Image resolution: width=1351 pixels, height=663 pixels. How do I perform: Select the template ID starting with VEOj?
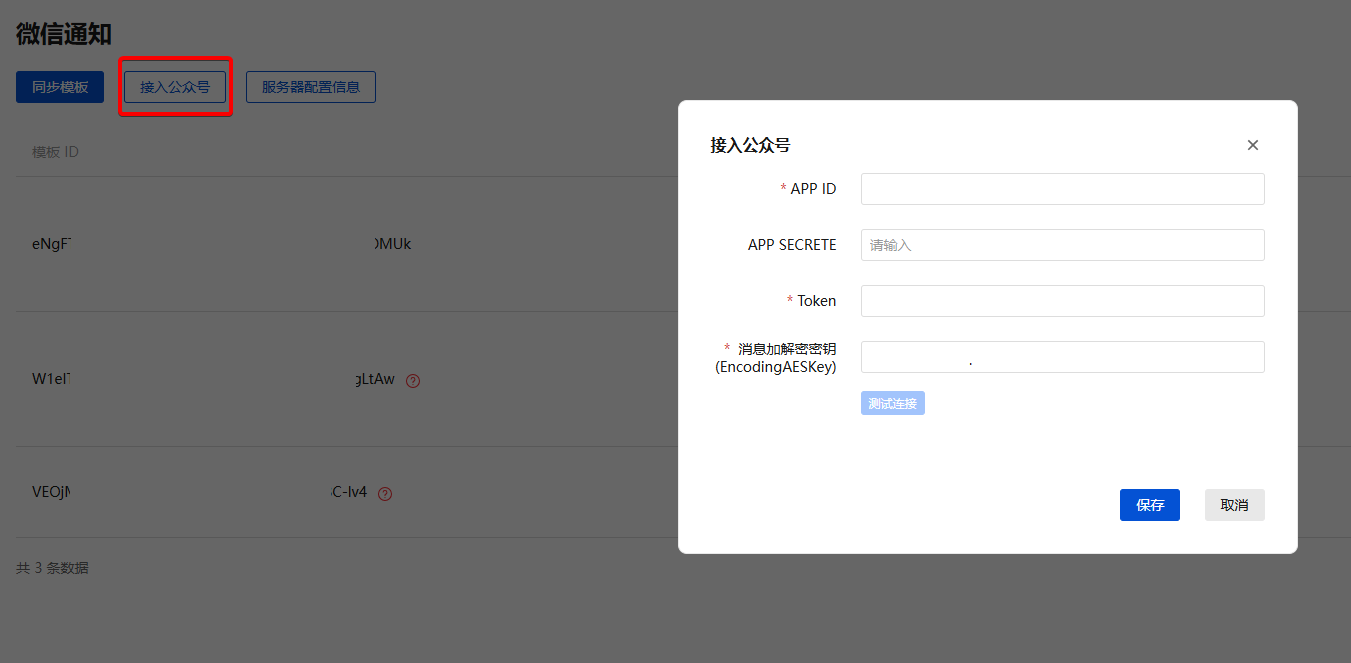[x=200, y=492]
